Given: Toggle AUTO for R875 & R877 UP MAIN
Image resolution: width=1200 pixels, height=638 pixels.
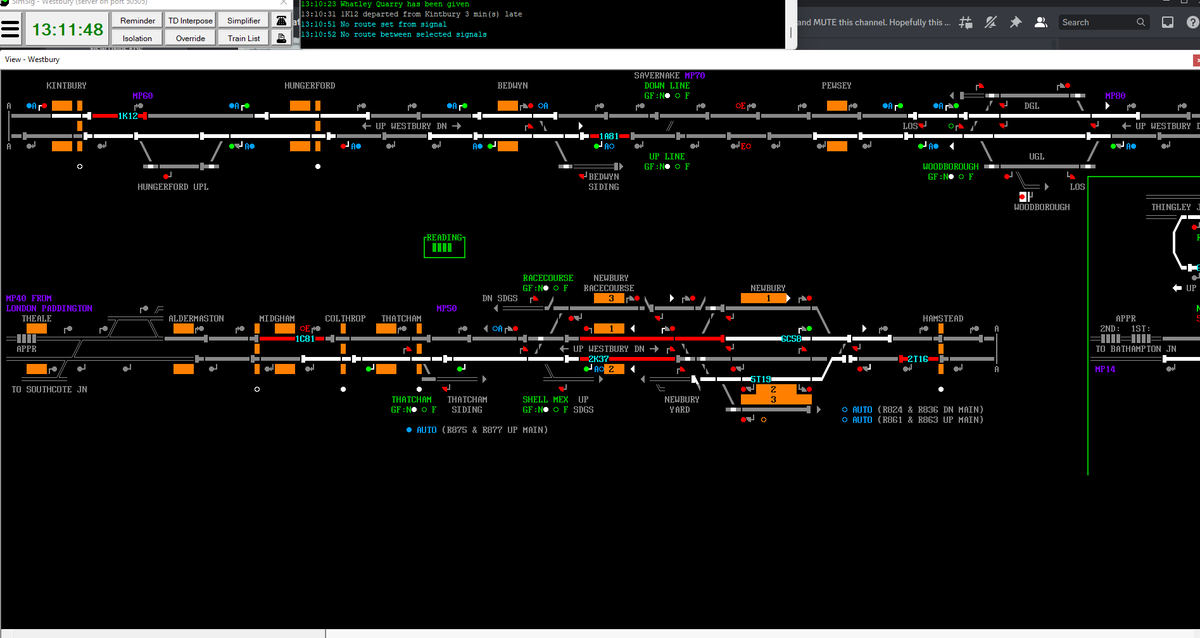Looking at the screenshot, I should click(409, 429).
